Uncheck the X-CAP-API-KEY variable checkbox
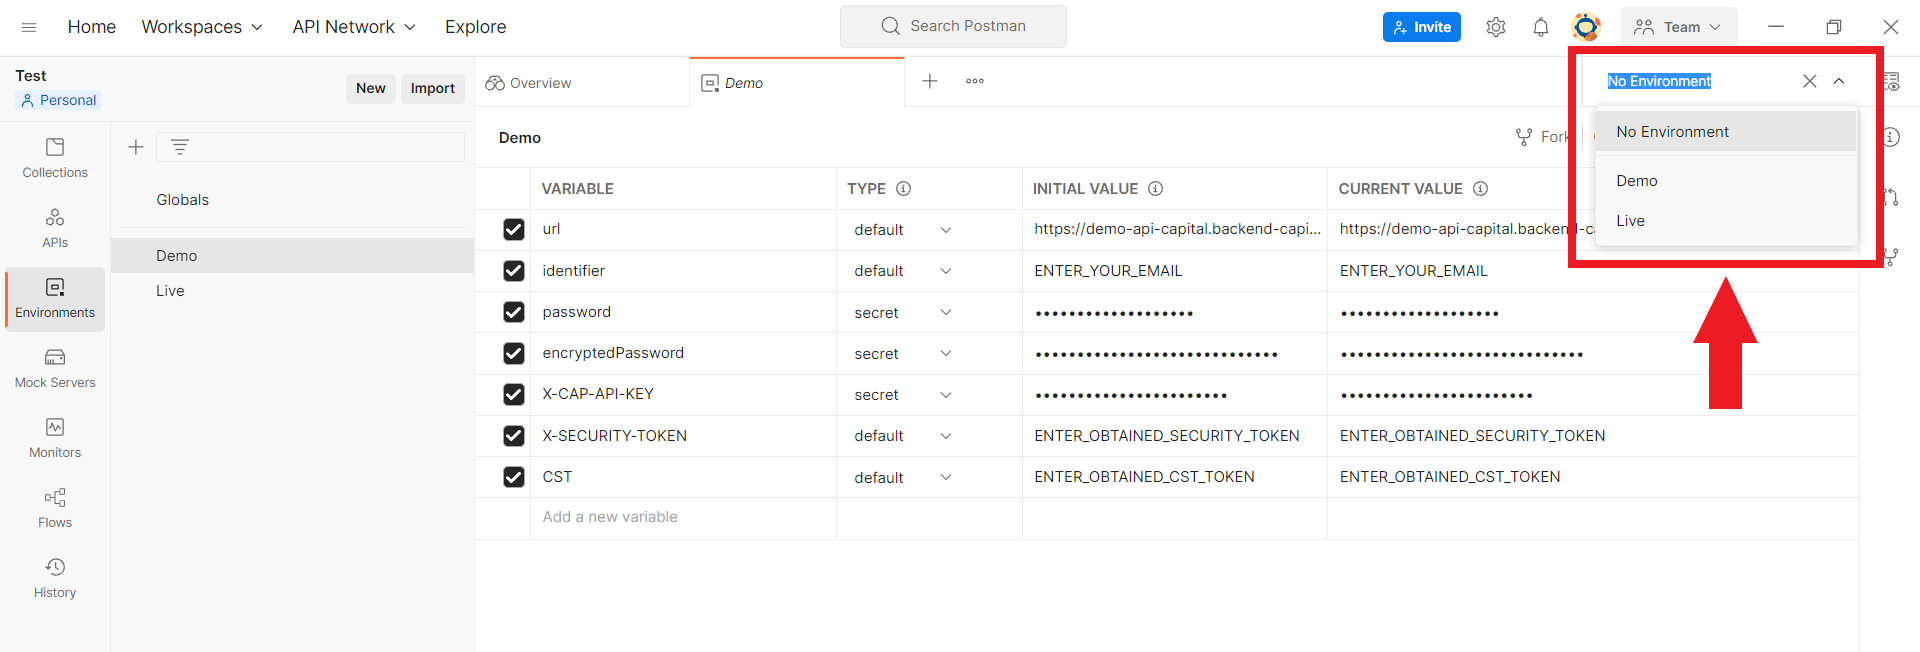Viewport: 1920px width, 652px height. tap(514, 394)
